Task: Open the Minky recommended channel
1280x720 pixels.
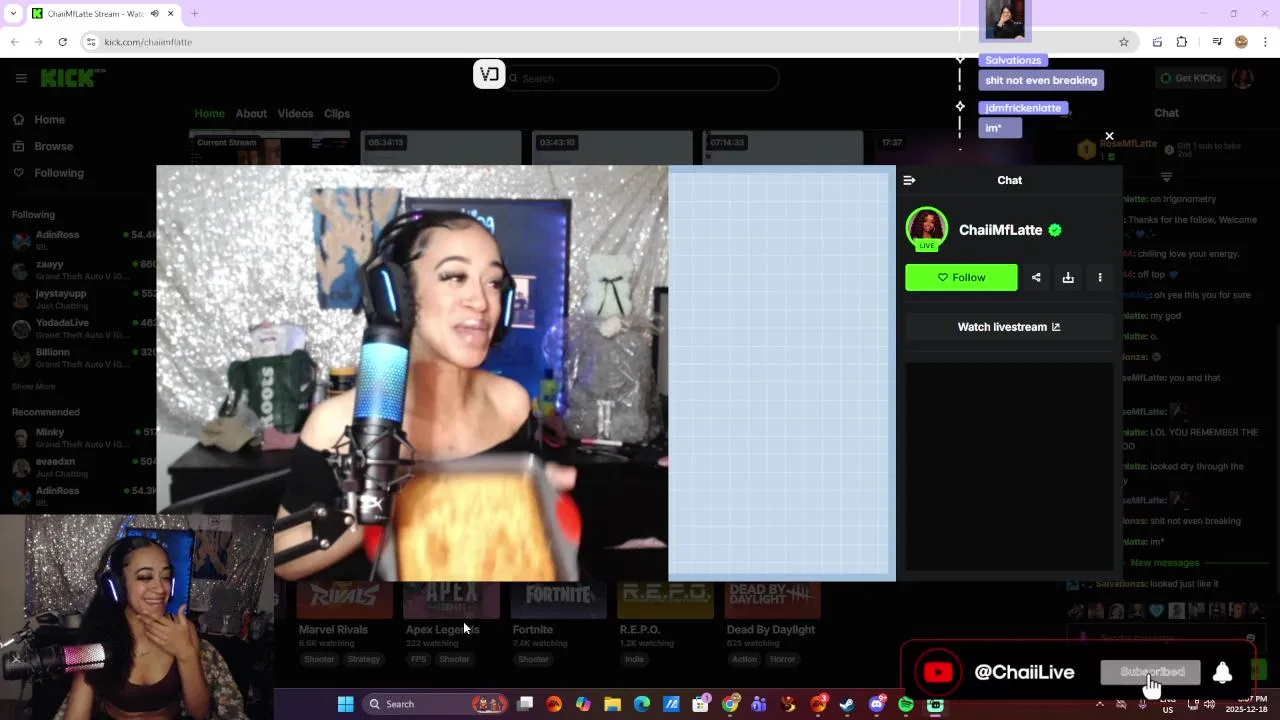Action: click(82, 438)
